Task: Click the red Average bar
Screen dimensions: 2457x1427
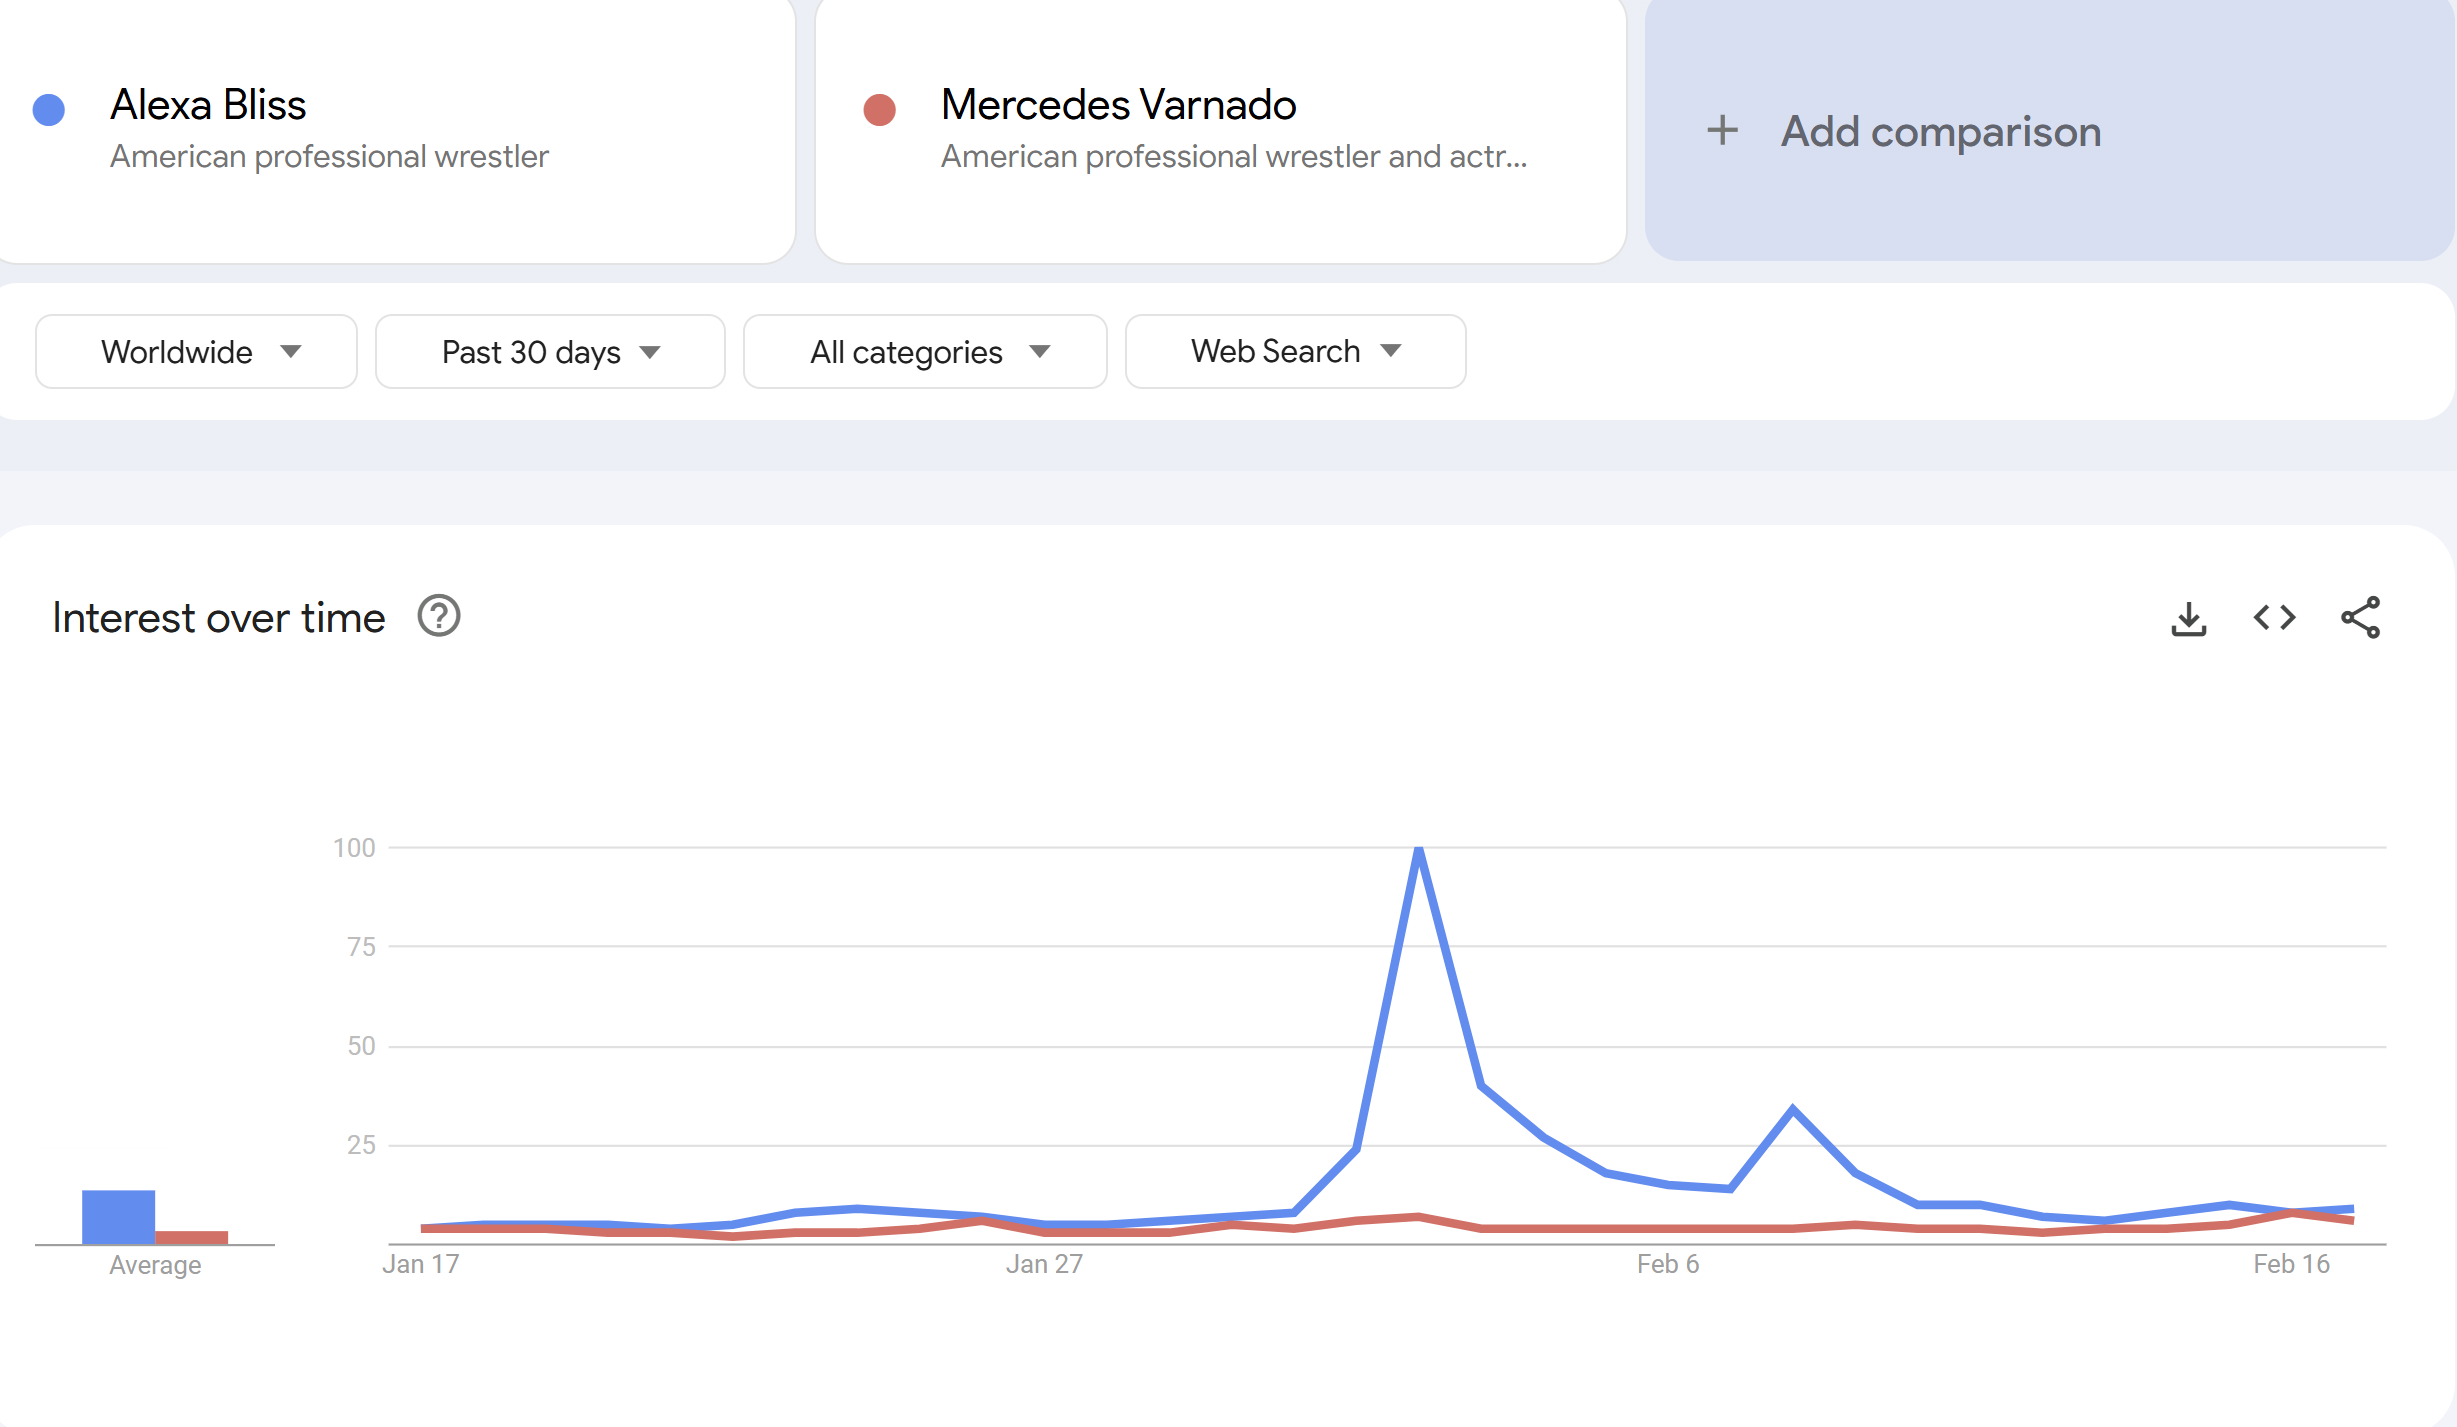Action: [x=192, y=1237]
